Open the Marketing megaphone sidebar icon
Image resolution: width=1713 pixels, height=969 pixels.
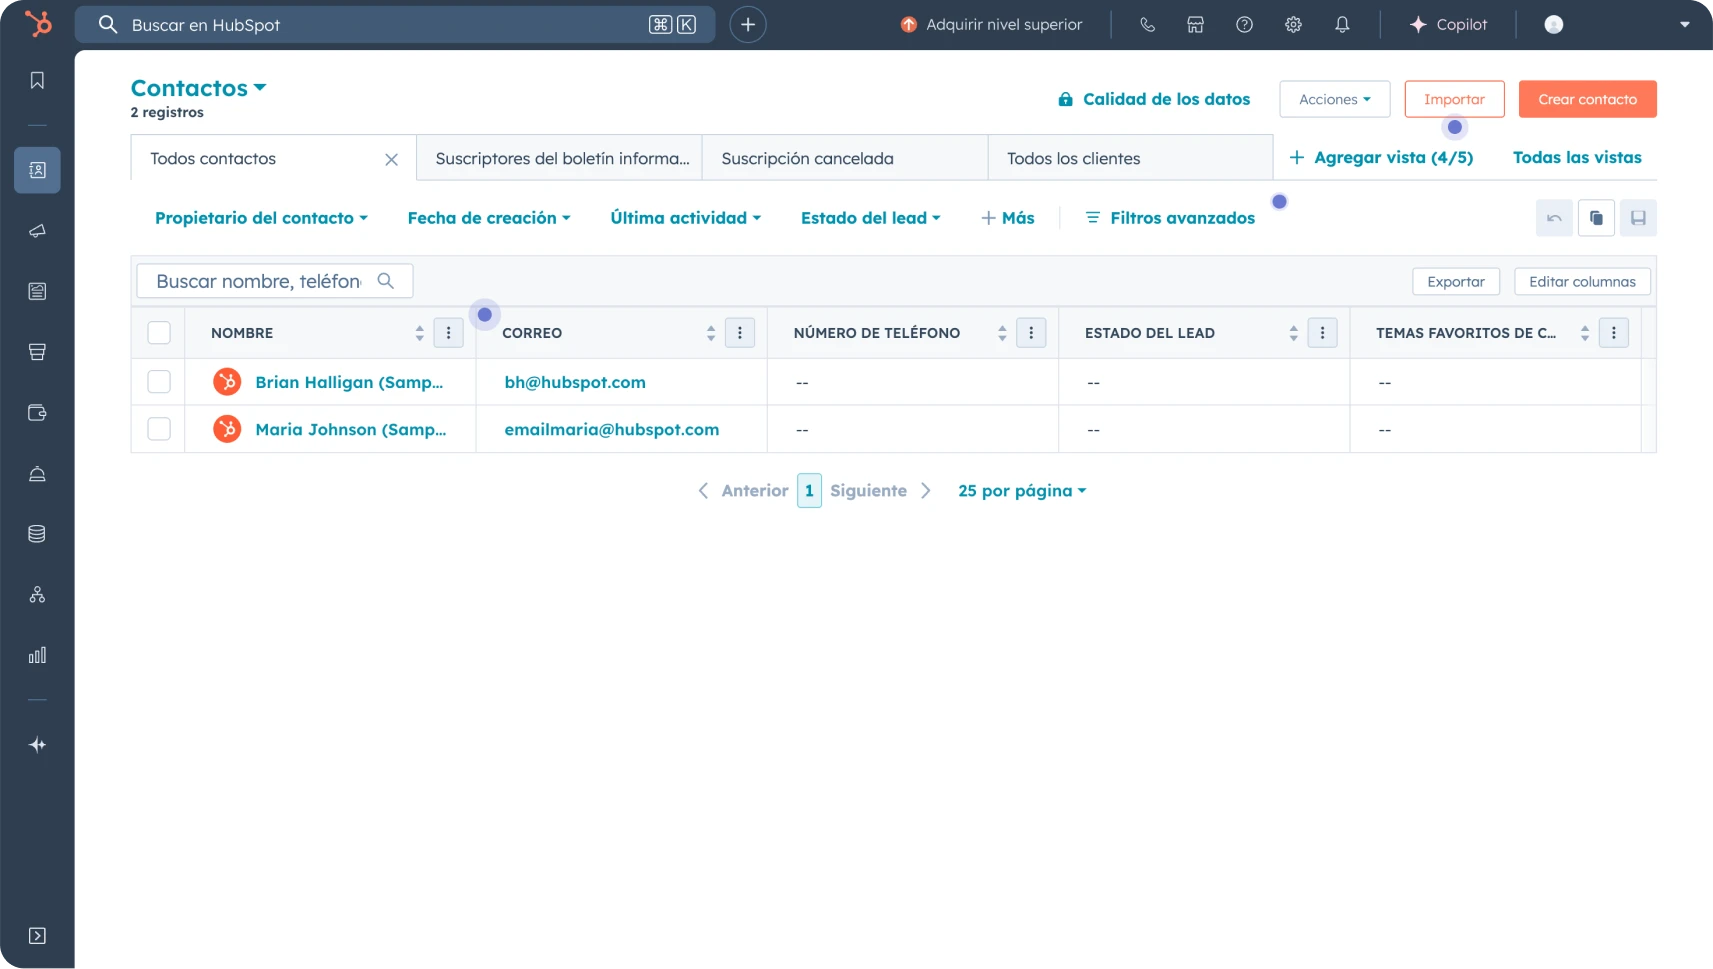(x=37, y=231)
